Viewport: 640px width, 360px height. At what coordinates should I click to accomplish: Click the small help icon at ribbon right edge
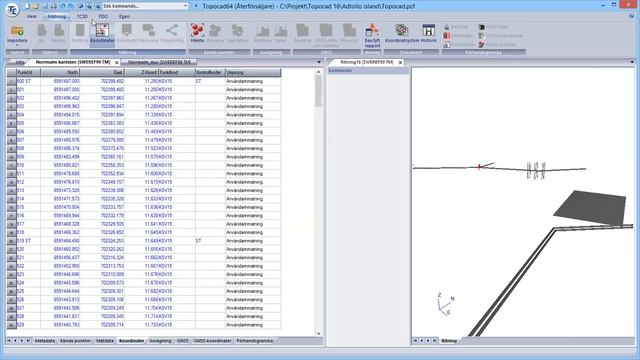coord(632,16)
